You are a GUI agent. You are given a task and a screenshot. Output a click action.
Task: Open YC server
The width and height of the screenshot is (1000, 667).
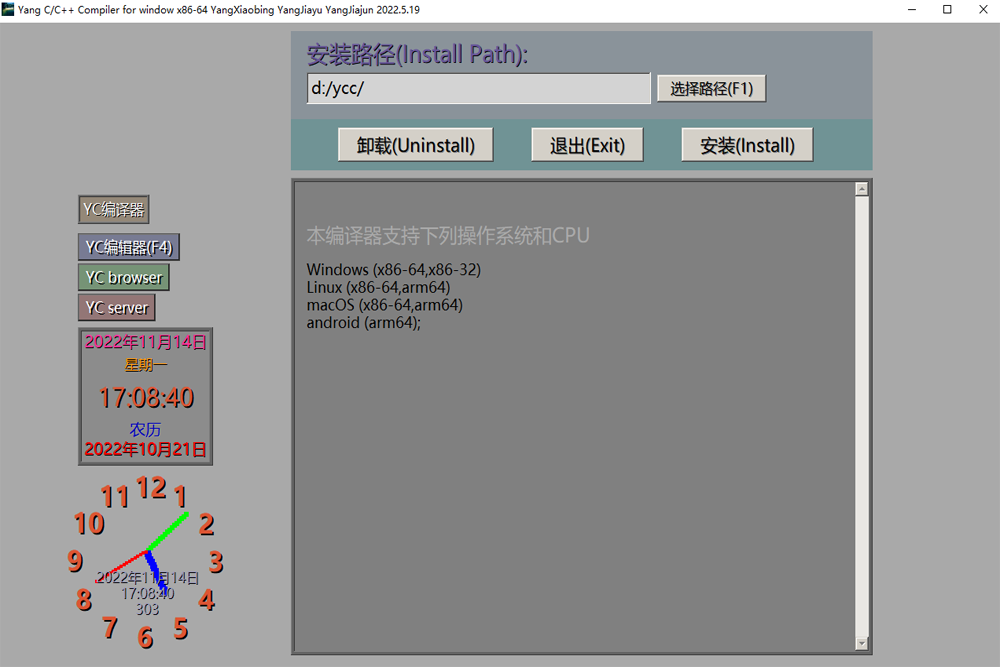[117, 307]
